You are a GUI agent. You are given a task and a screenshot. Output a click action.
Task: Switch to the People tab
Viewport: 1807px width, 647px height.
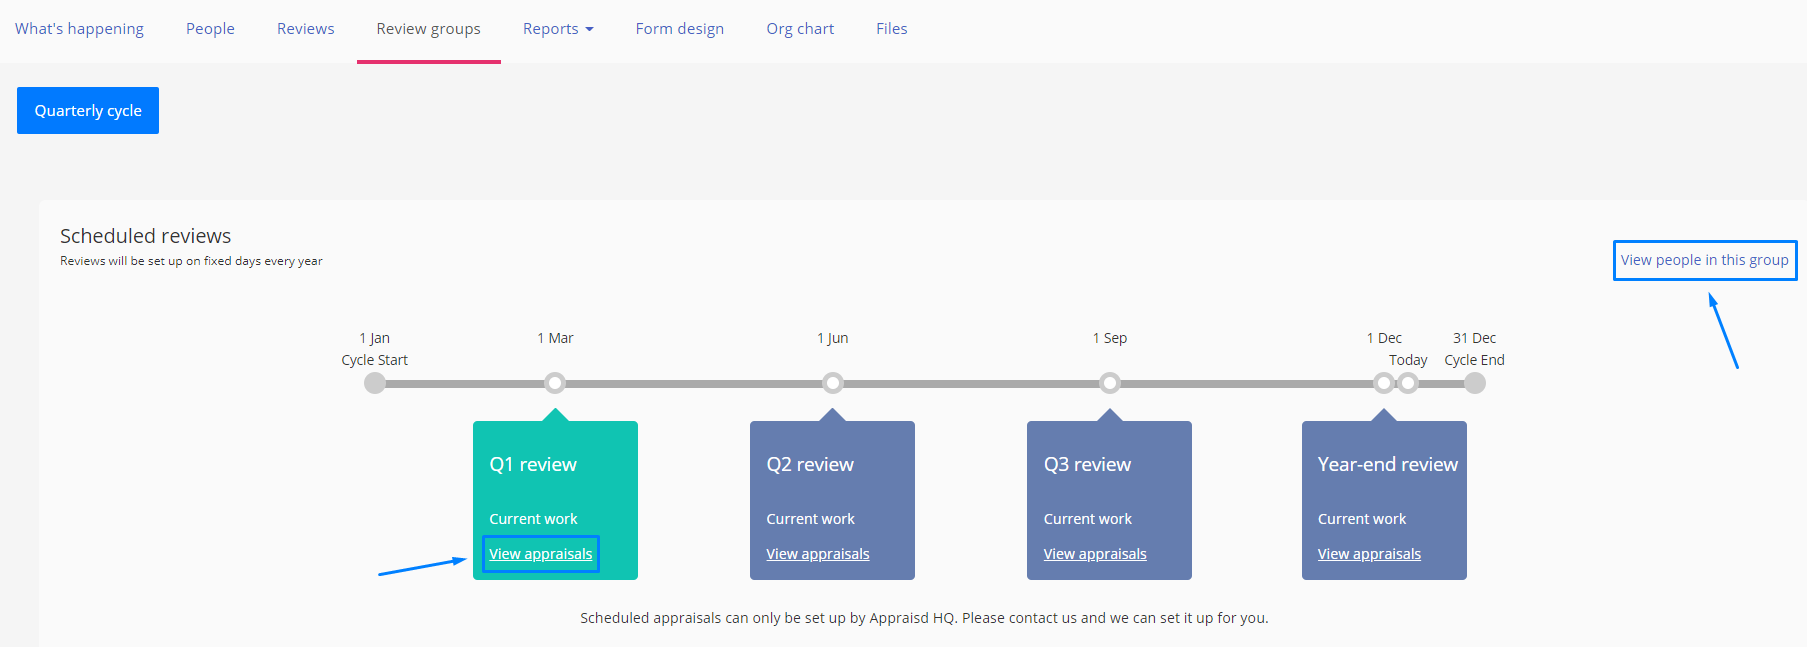click(x=210, y=29)
